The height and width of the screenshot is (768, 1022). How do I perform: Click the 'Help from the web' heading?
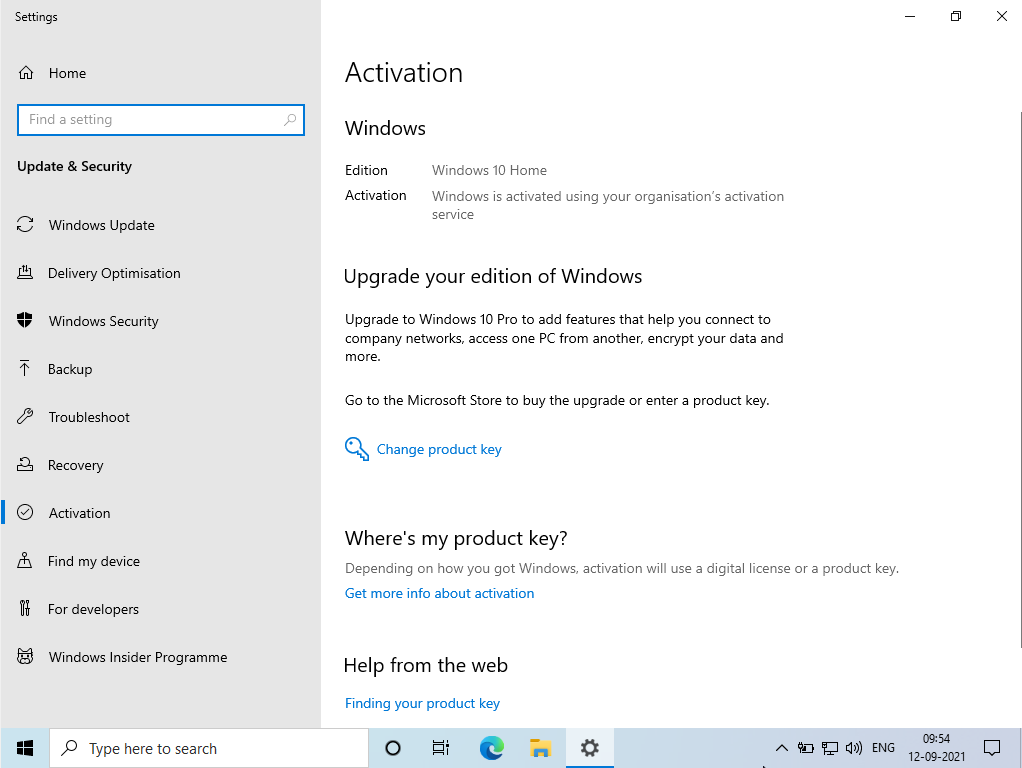[x=425, y=665]
